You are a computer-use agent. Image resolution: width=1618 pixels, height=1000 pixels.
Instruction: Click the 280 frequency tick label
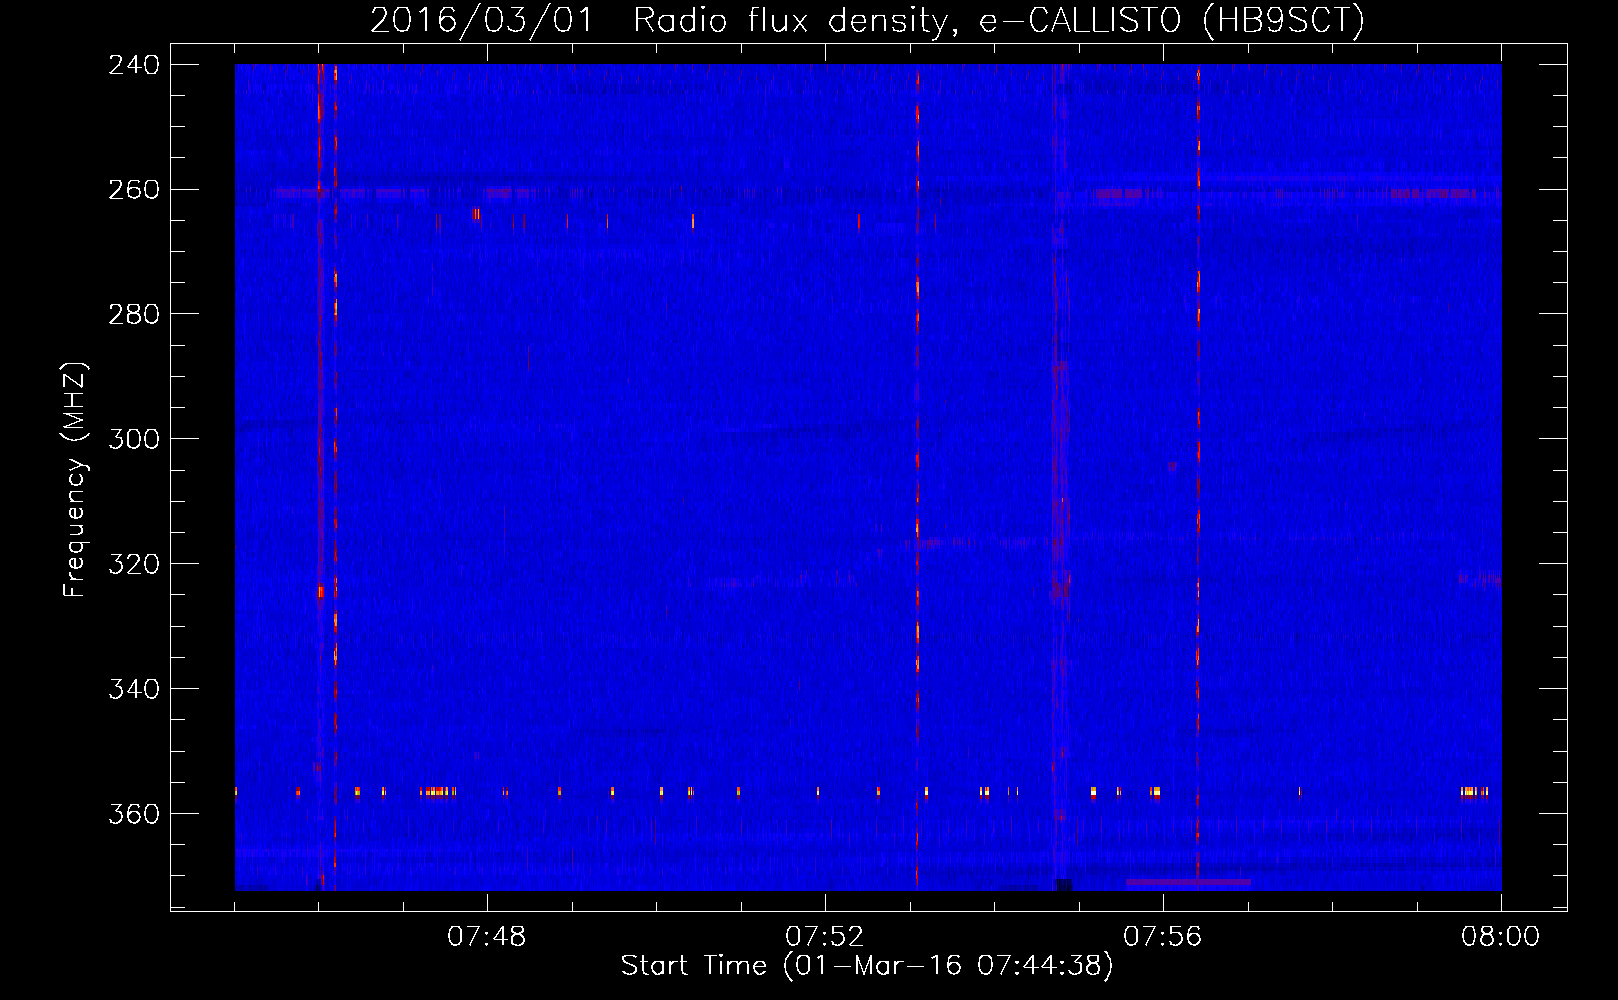click(134, 315)
